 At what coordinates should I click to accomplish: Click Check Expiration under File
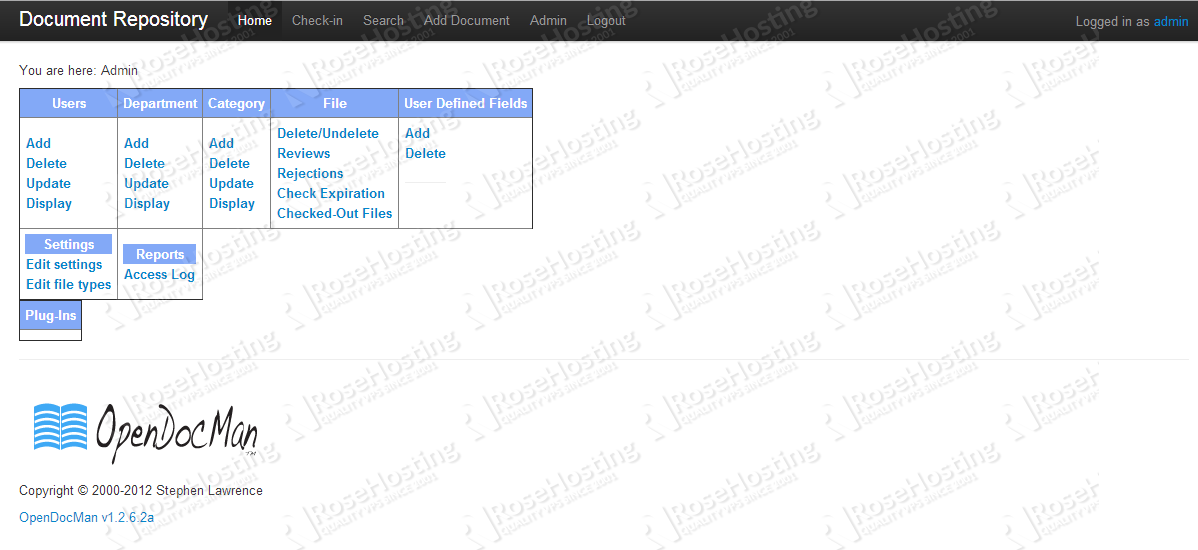tap(331, 193)
